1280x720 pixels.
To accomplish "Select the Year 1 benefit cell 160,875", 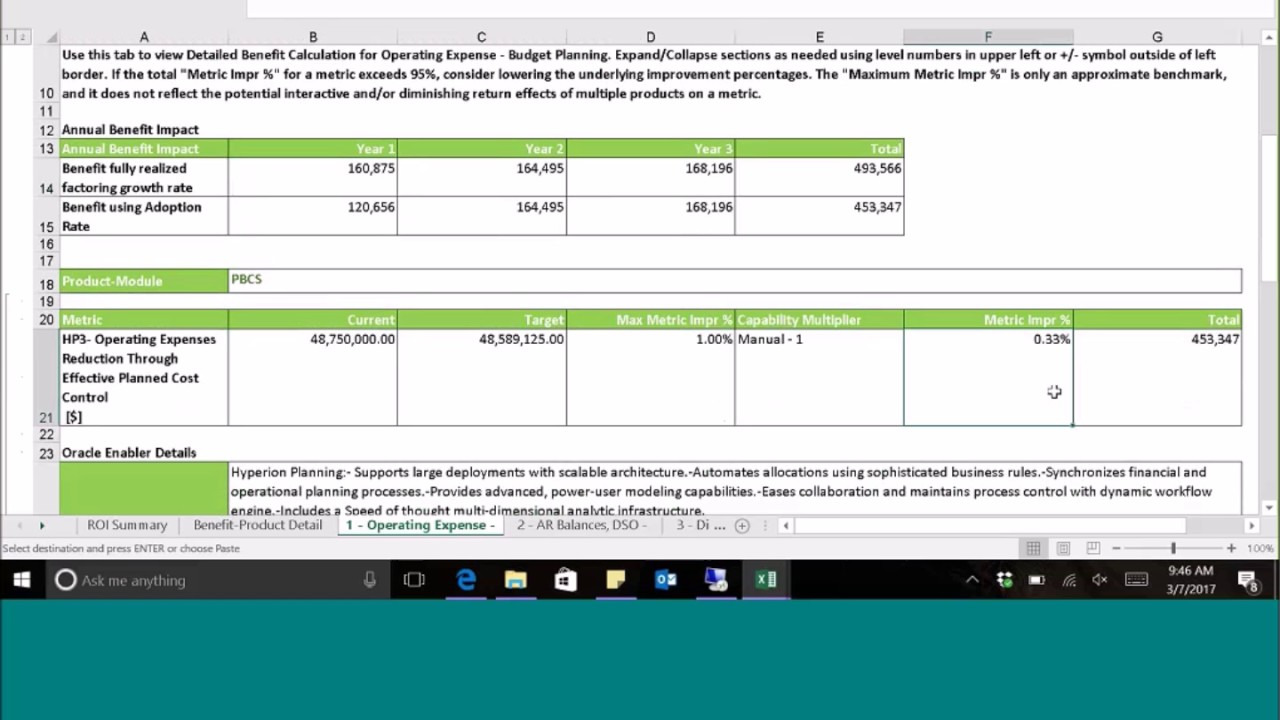I will (x=312, y=178).
